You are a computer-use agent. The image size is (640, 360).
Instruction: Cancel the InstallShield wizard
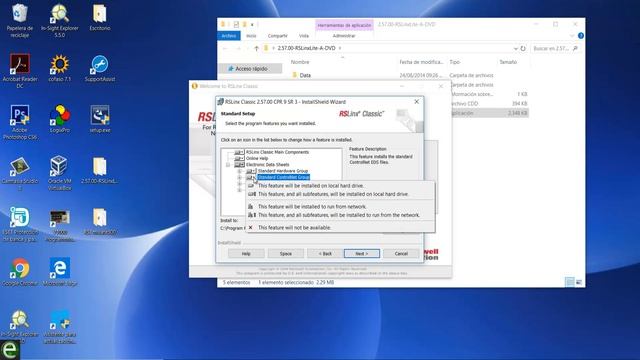(x=401, y=253)
